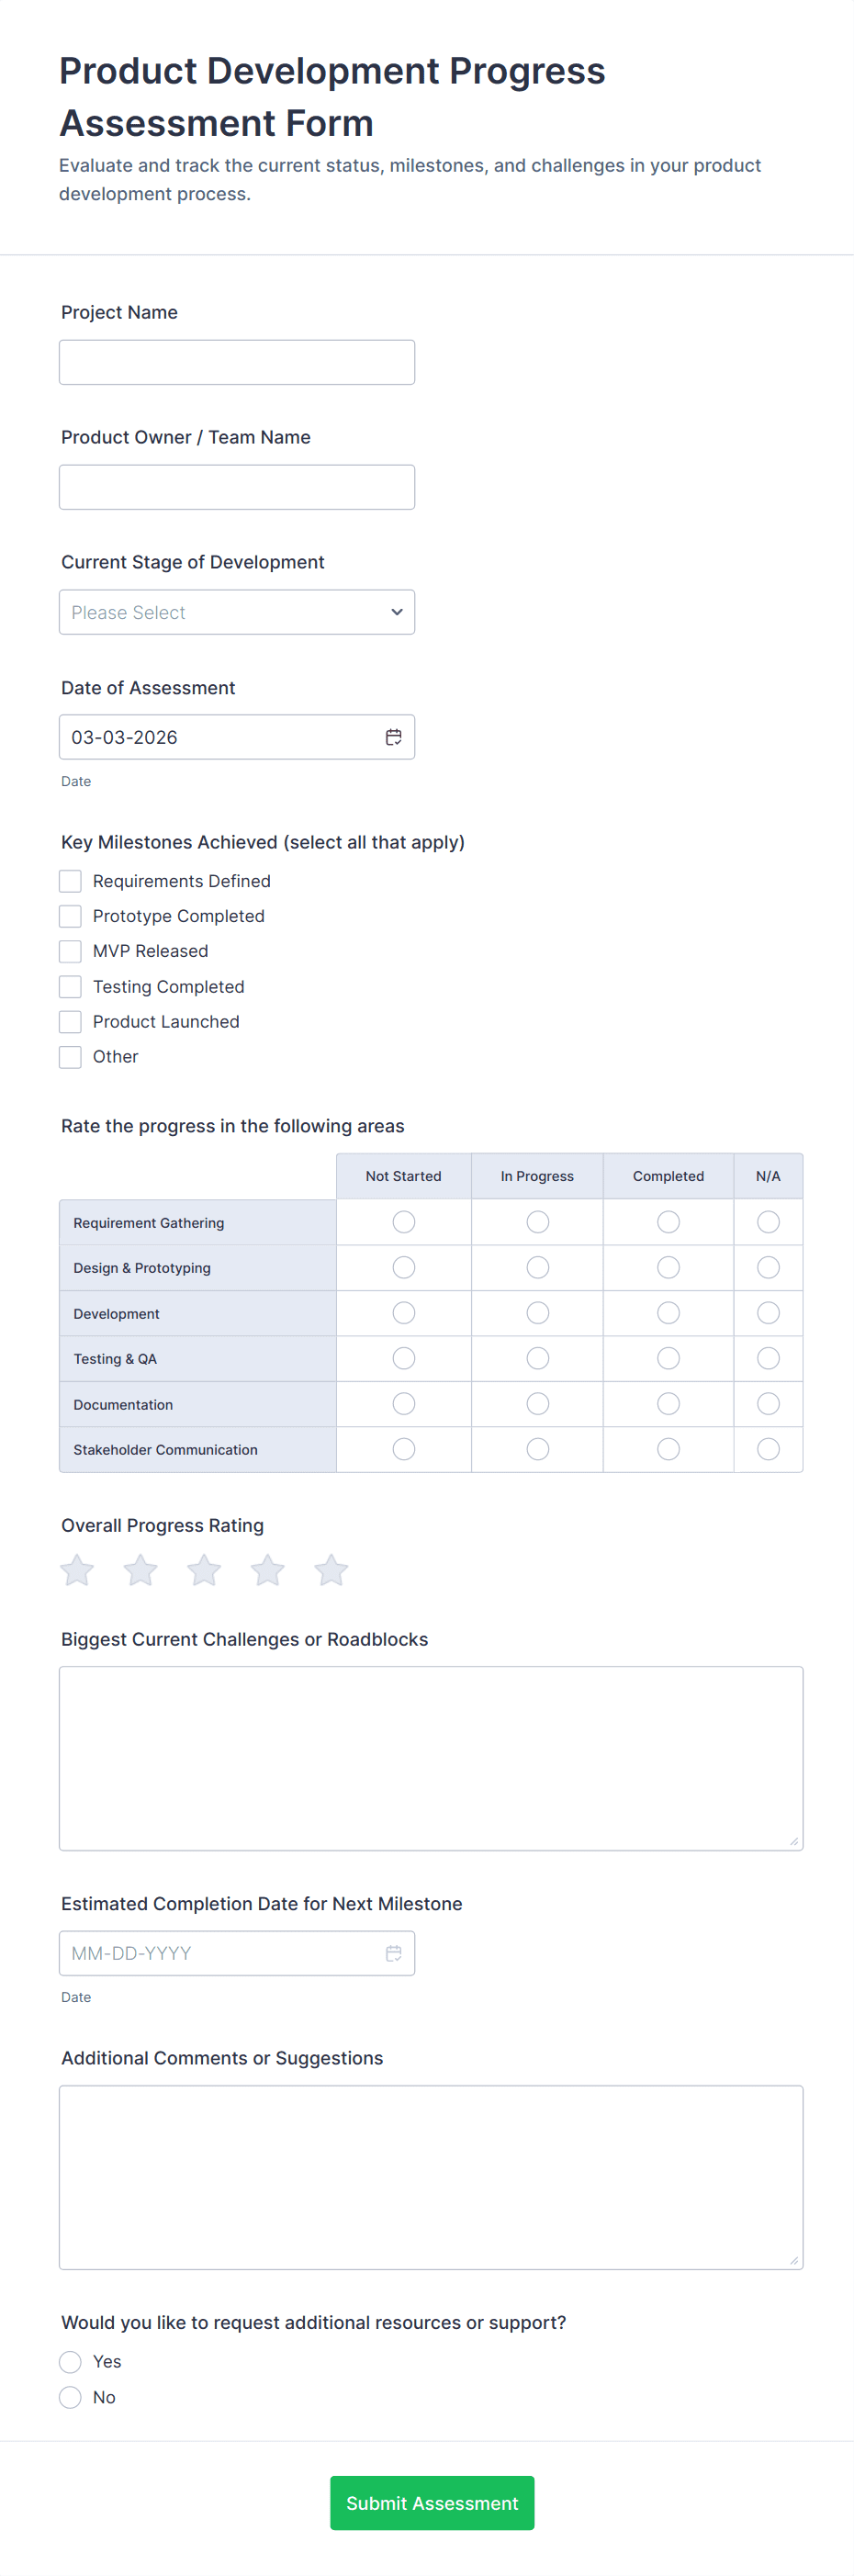Select the second star rating
Screen dimensions: 854x2576
pos(141,1570)
